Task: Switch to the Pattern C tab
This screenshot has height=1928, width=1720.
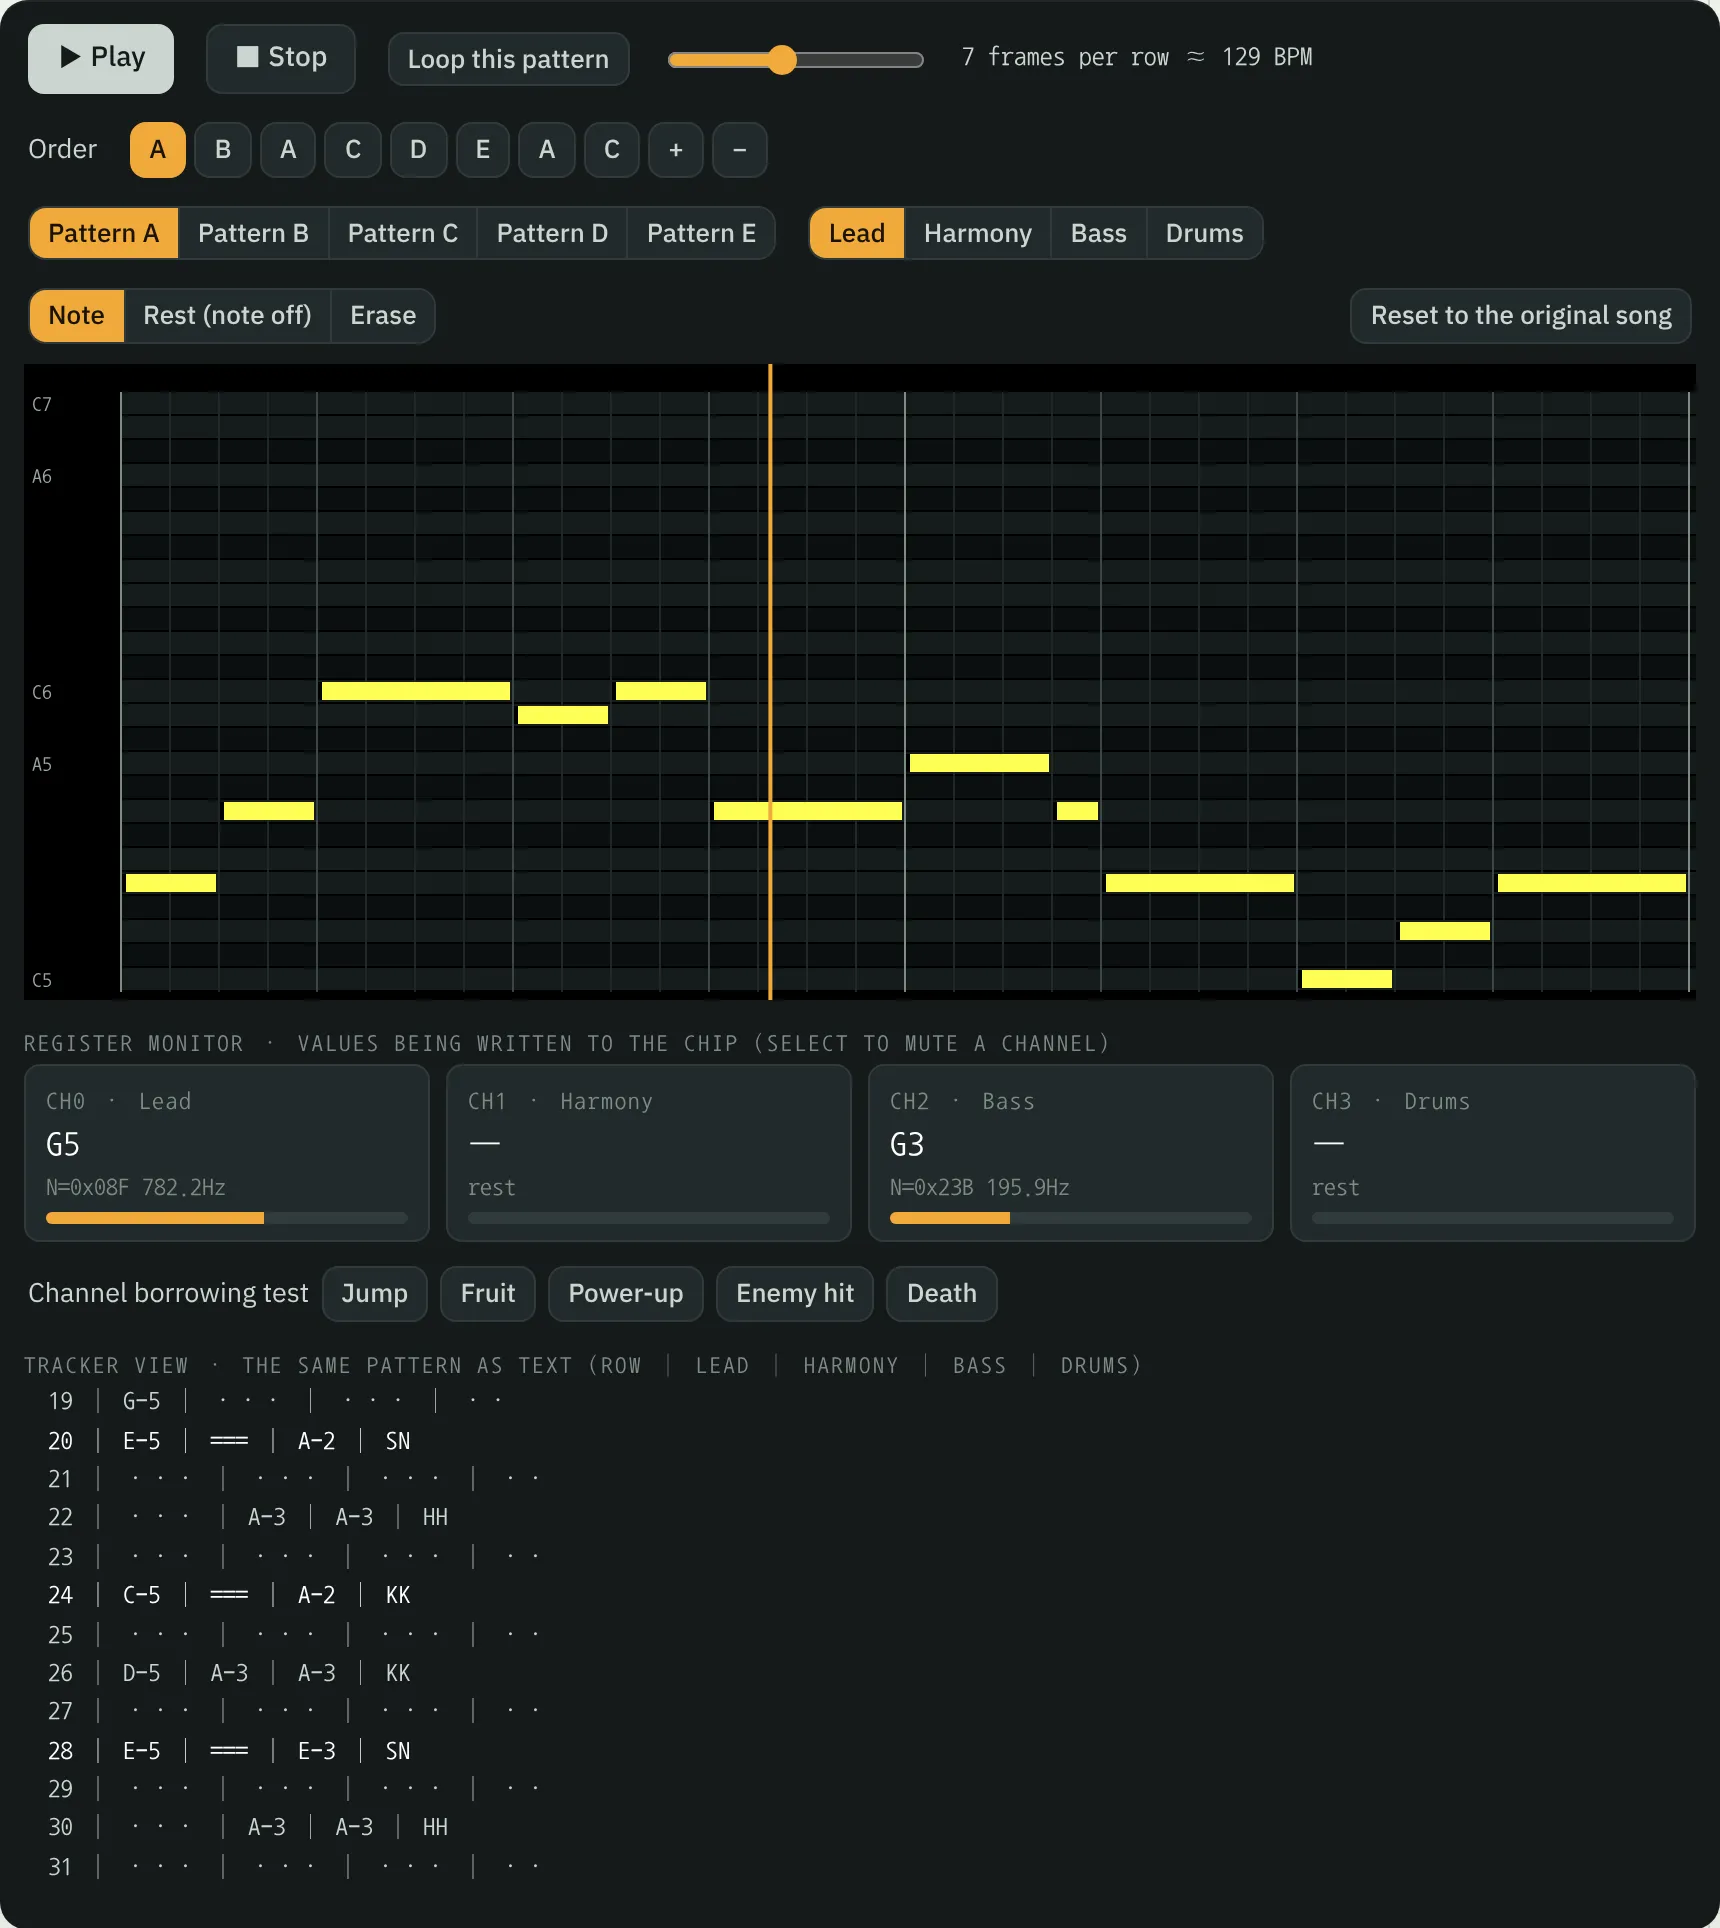Action: point(403,233)
